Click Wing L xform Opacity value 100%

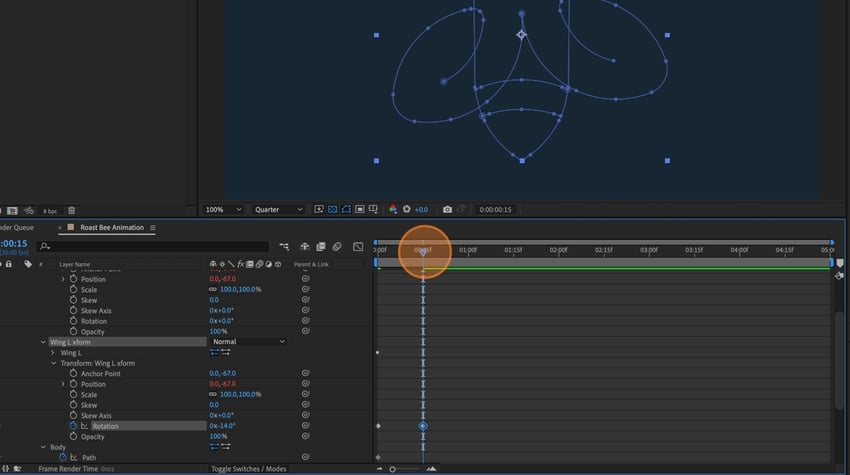[218, 436]
